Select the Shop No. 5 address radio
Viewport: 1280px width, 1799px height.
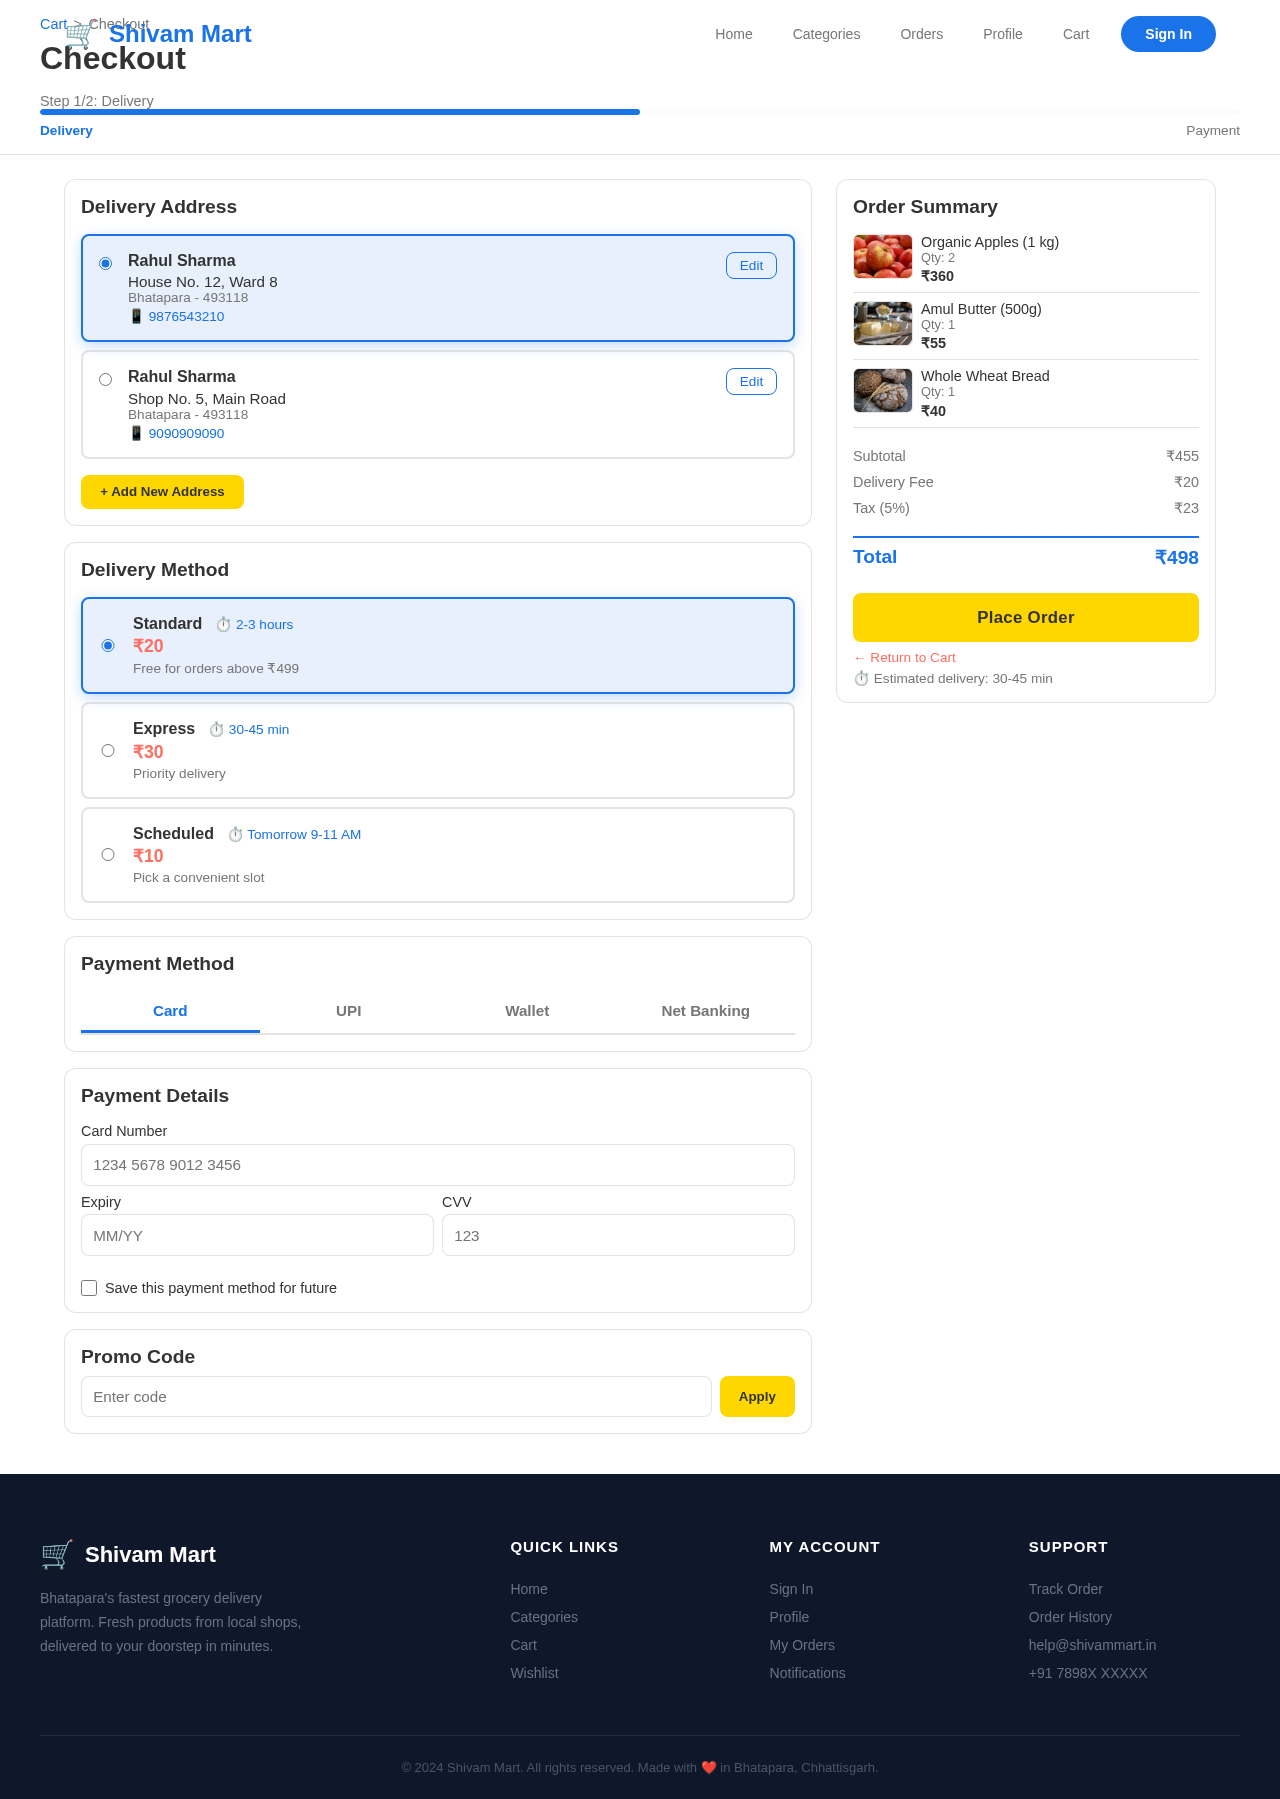click(x=105, y=379)
